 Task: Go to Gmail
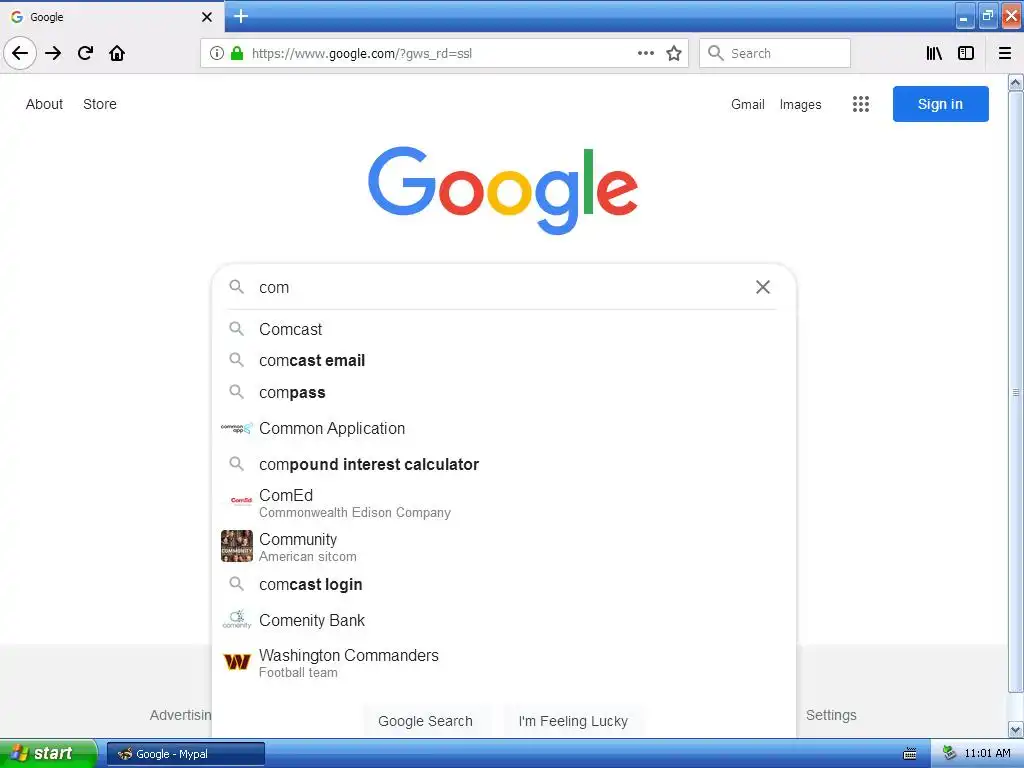[748, 104]
